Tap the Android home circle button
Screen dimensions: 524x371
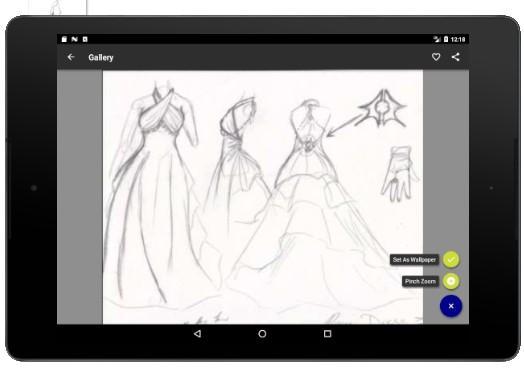click(x=262, y=334)
